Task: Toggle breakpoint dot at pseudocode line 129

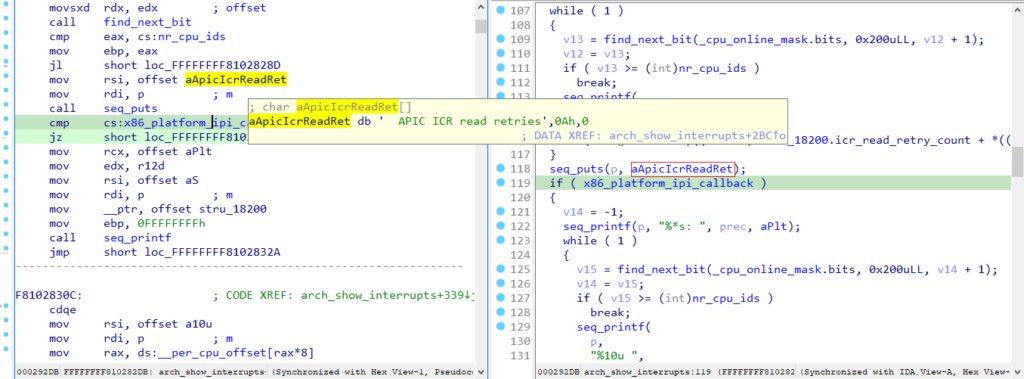Action: (x=501, y=327)
